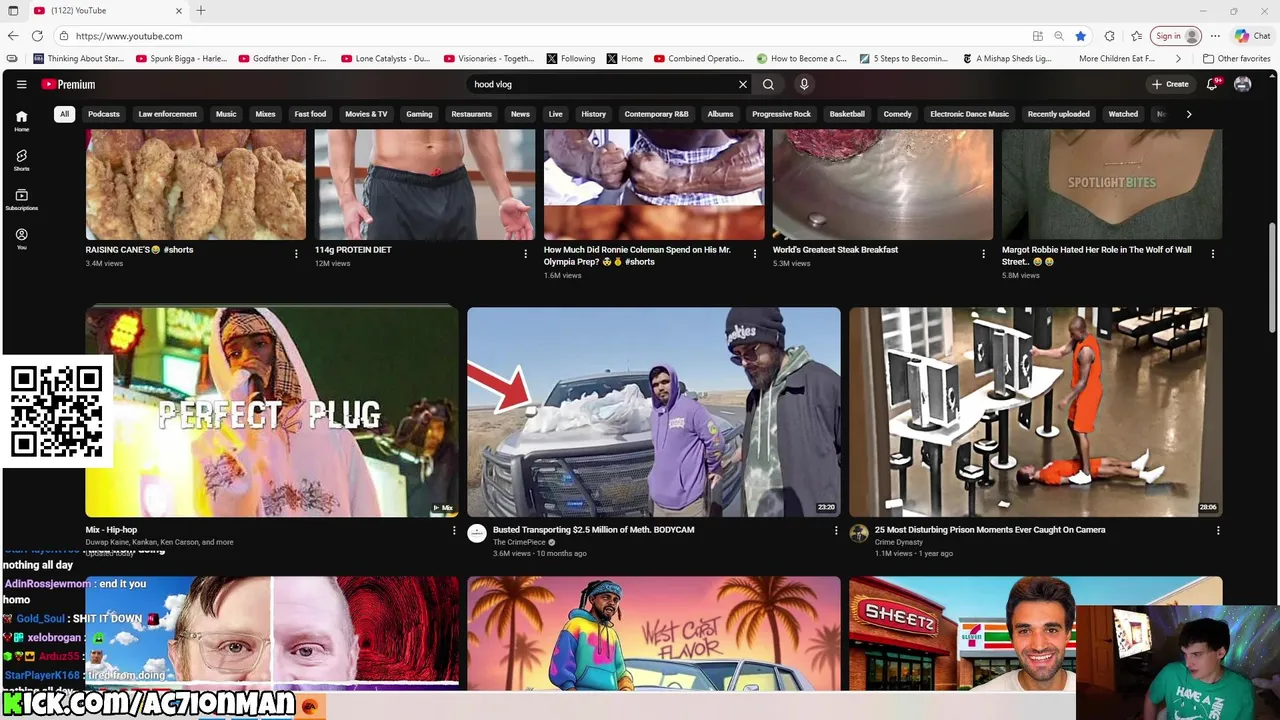The height and width of the screenshot is (720, 1280).
Task: Open options for Mix - Hip-hop
Action: coord(454,531)
